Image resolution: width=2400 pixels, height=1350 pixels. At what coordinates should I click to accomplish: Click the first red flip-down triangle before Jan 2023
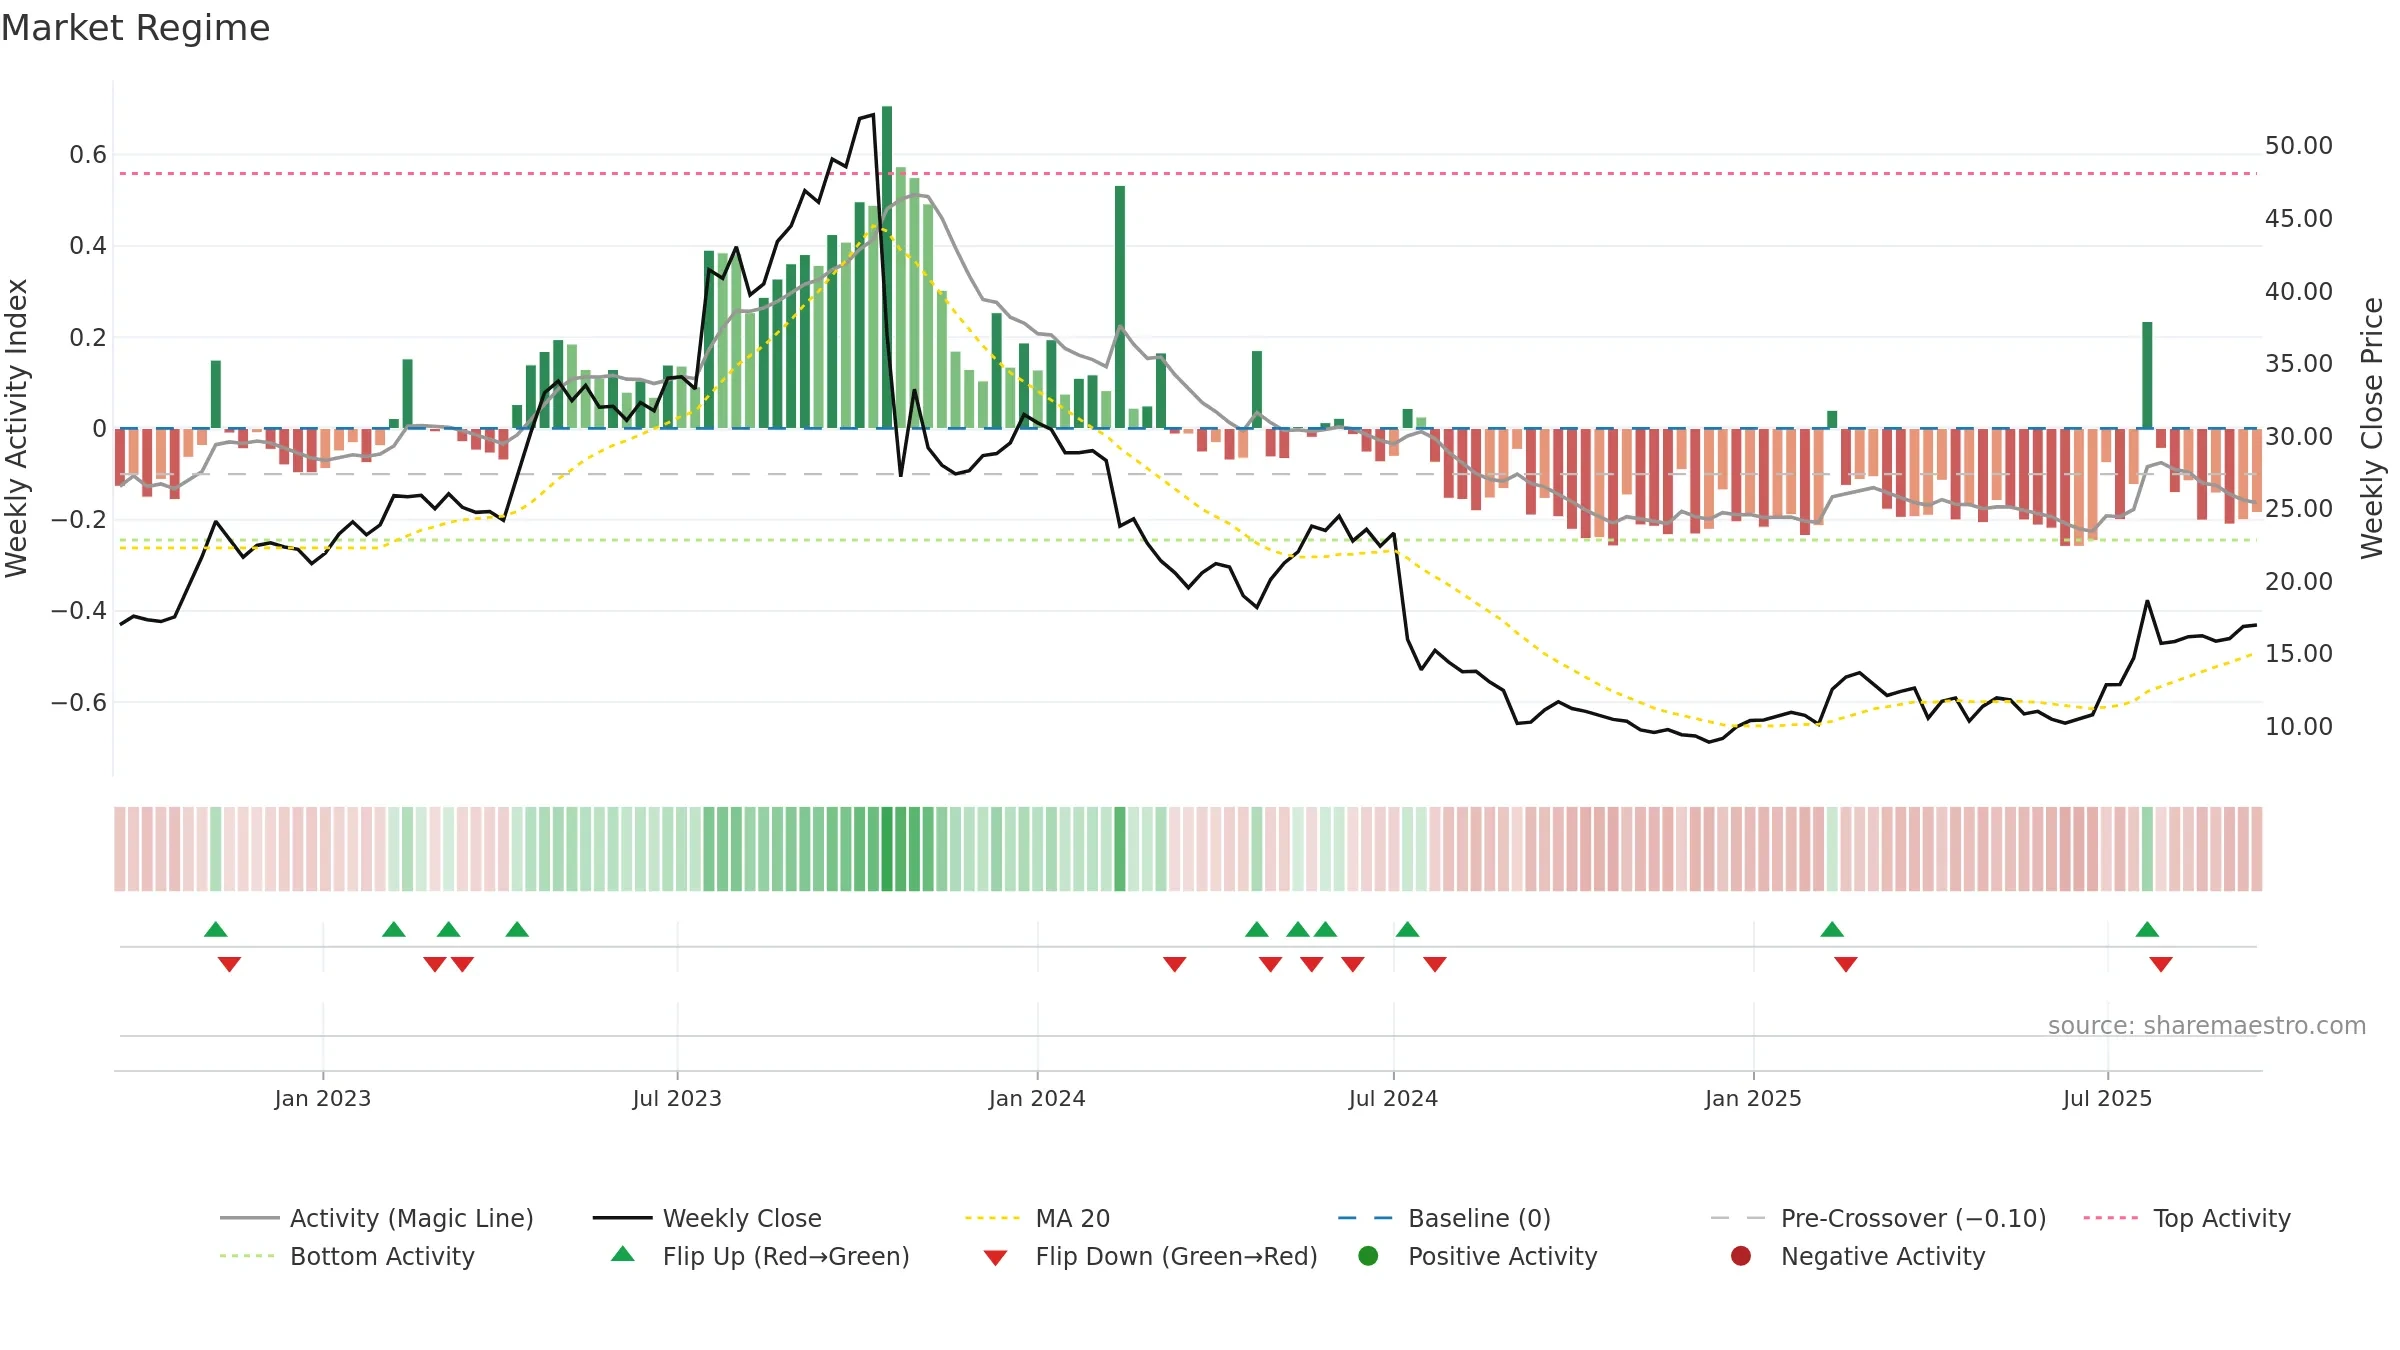[x=229, y=964]
